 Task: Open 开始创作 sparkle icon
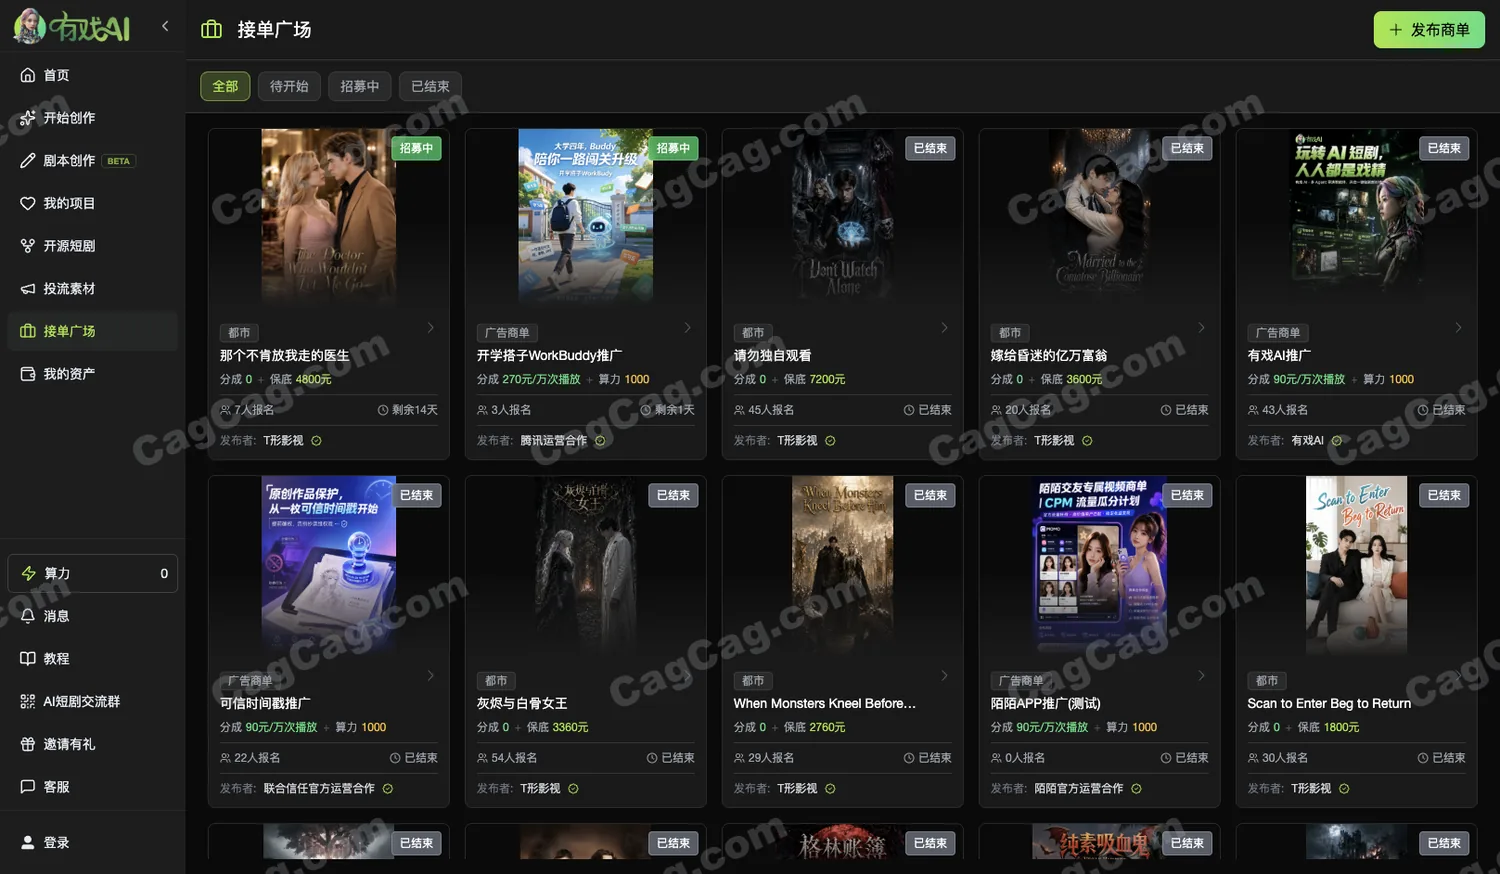click(28, 118)
